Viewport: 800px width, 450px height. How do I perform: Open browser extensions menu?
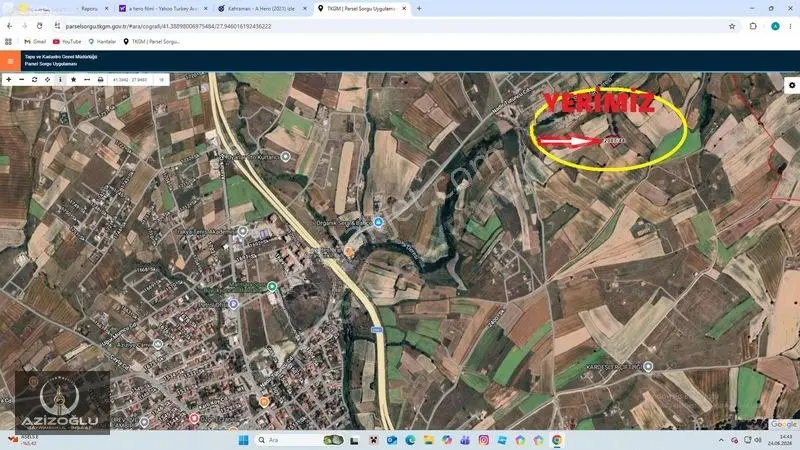(753, 26)
